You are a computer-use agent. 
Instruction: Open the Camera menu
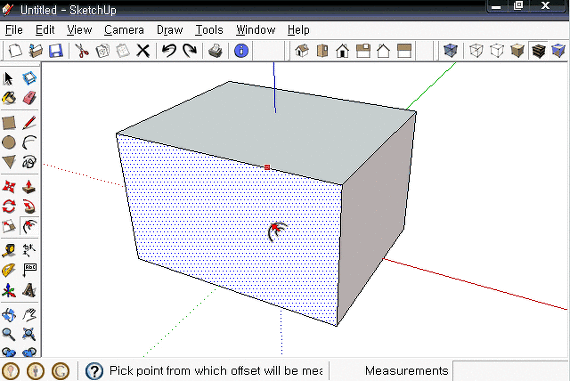point(124,30)
